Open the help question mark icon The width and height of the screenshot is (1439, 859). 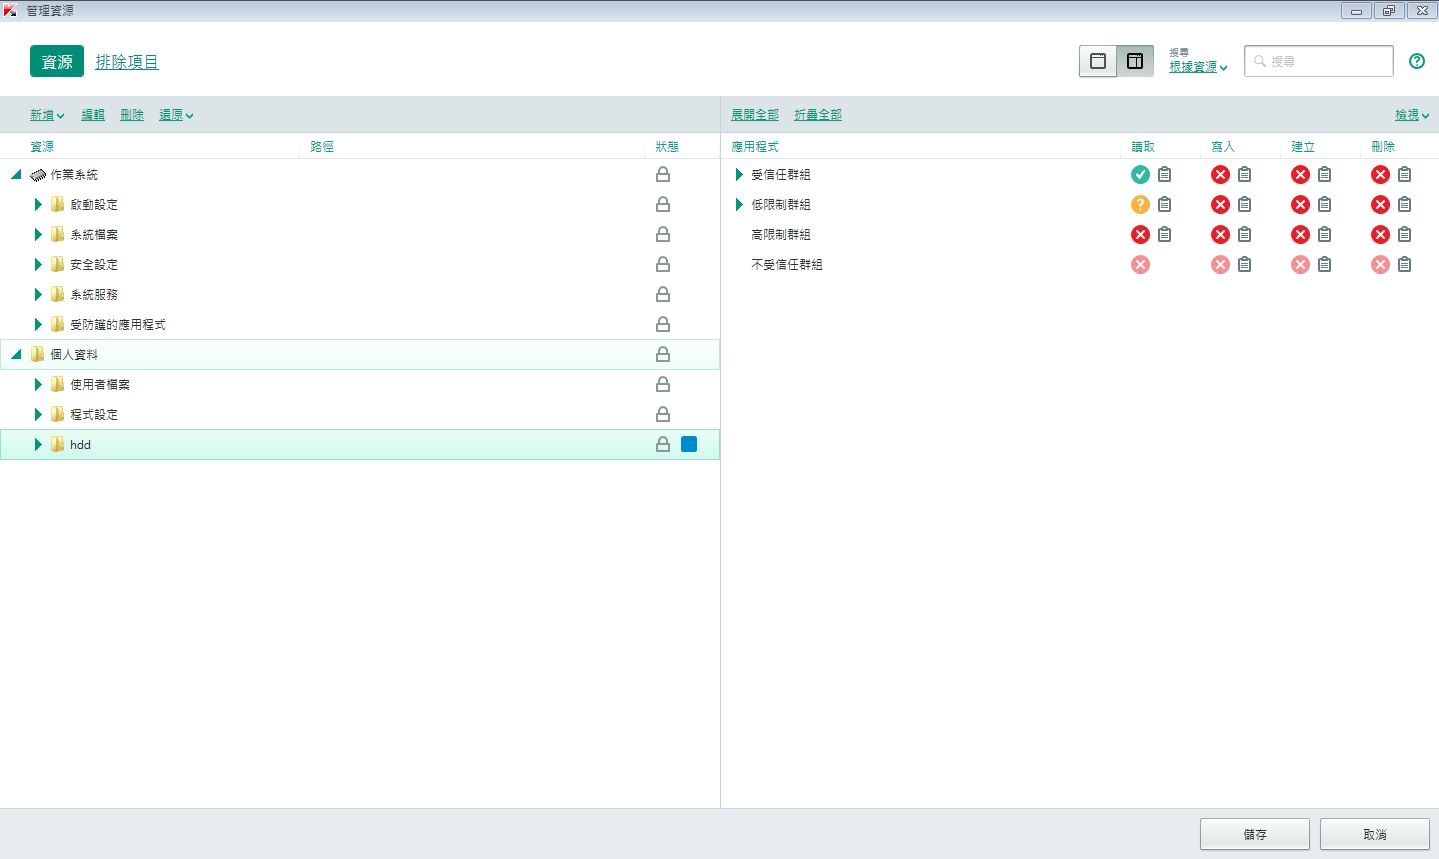coord(1416,61)
